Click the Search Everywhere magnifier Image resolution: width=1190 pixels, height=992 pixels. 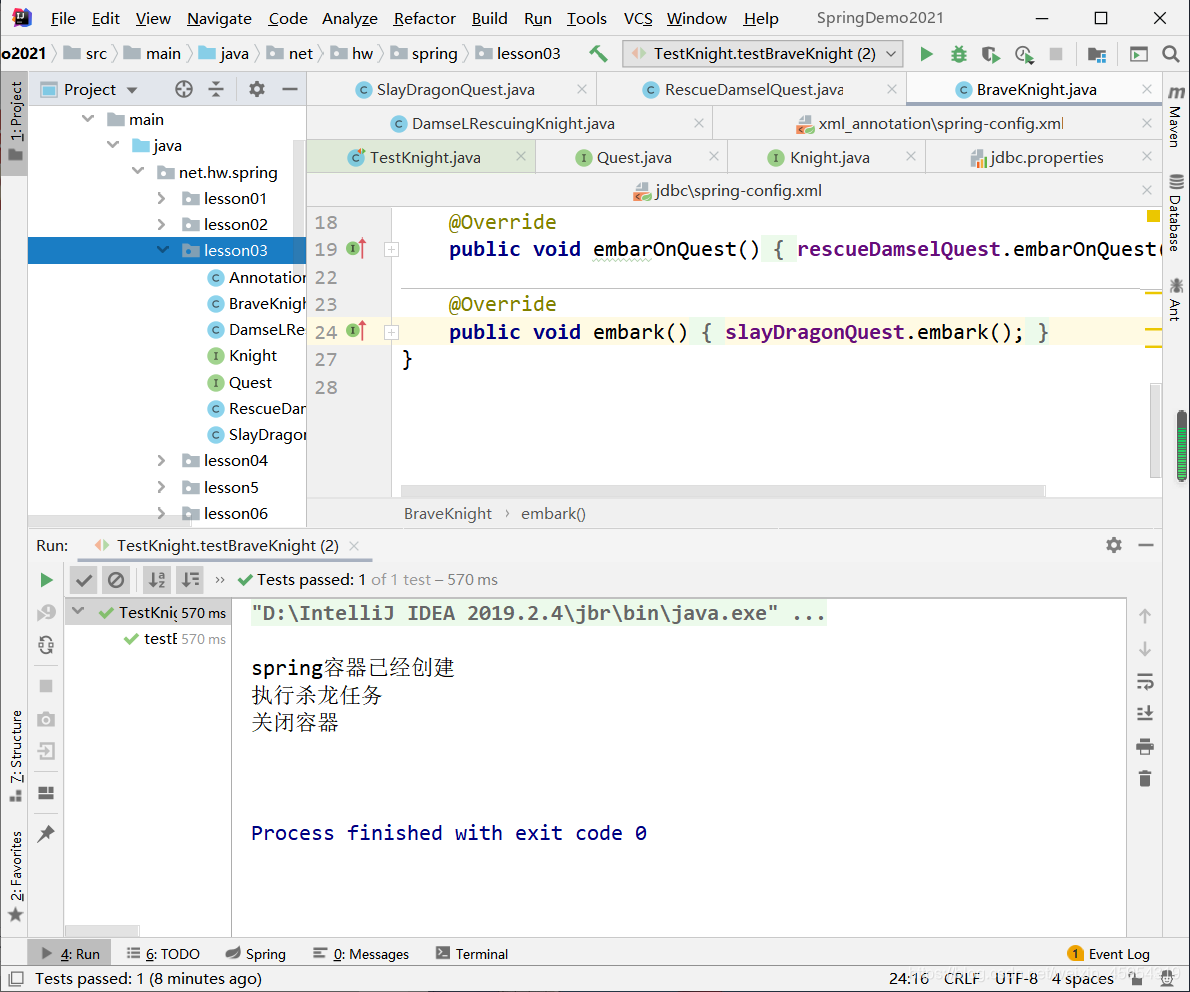(1171, 54)
